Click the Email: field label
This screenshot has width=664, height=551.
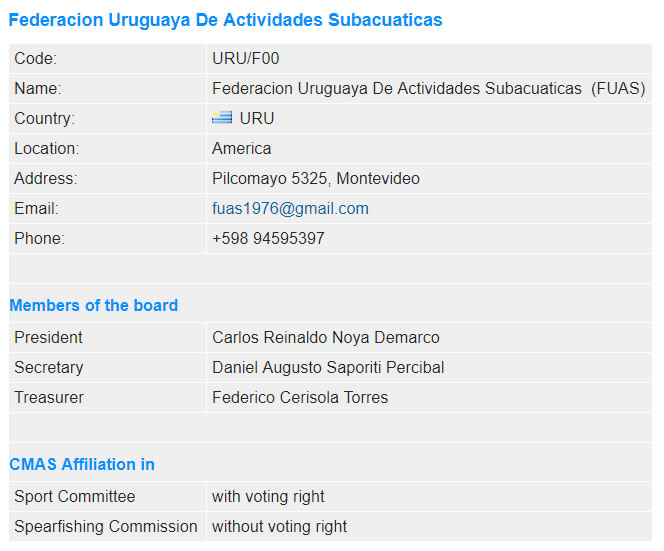(36, 209)
